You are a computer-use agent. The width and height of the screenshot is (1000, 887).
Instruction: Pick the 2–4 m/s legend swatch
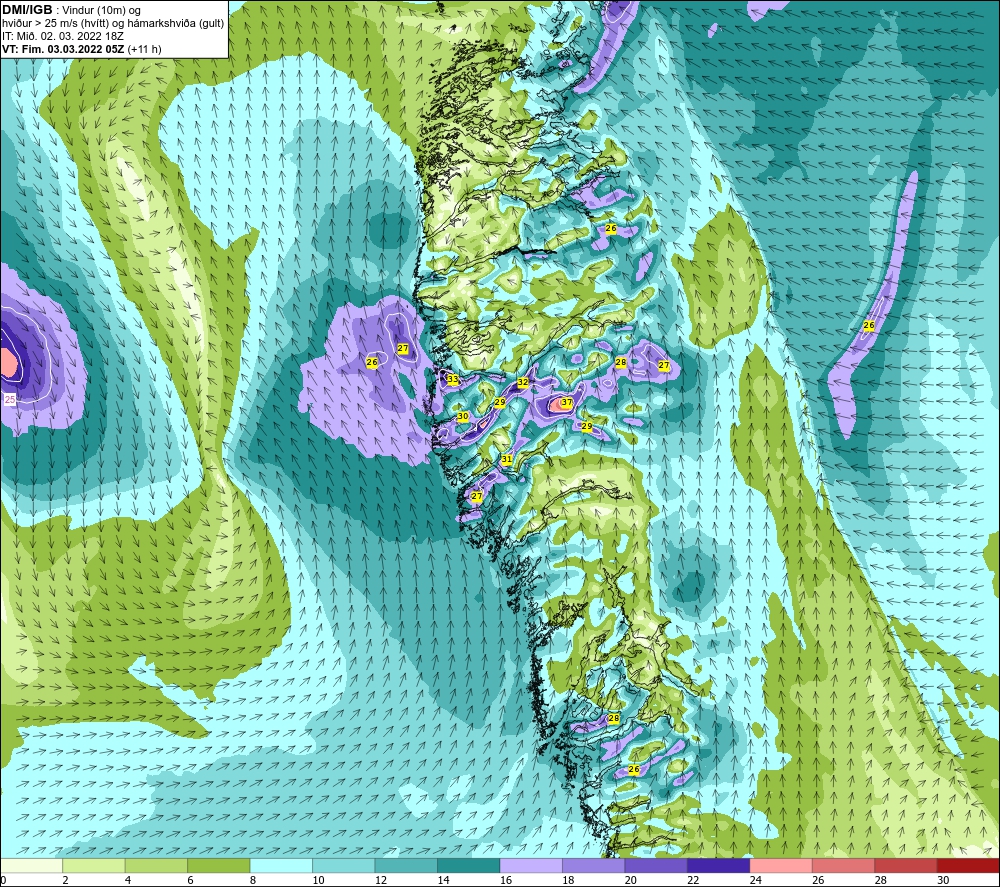[x=94, y=865]
